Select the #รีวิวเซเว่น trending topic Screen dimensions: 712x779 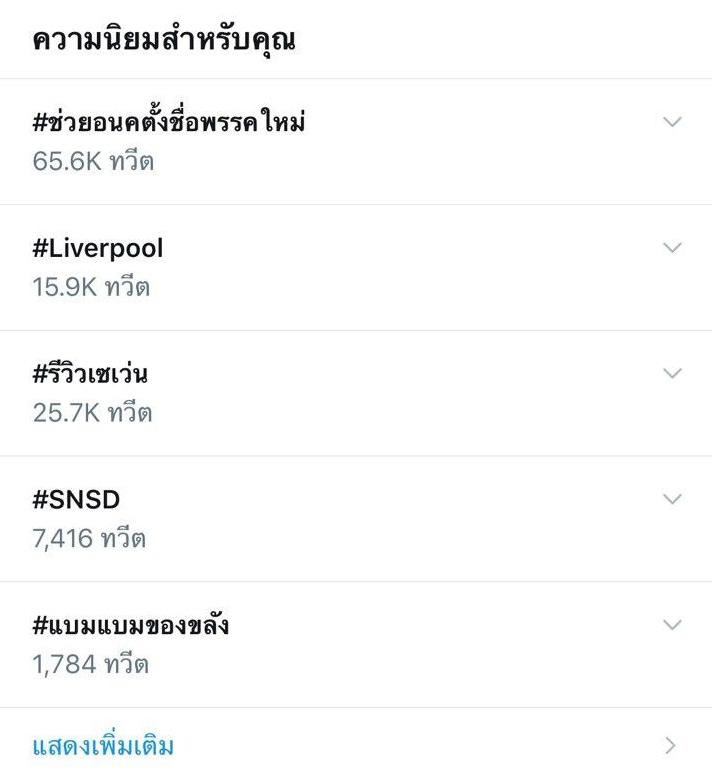(91, 374)
